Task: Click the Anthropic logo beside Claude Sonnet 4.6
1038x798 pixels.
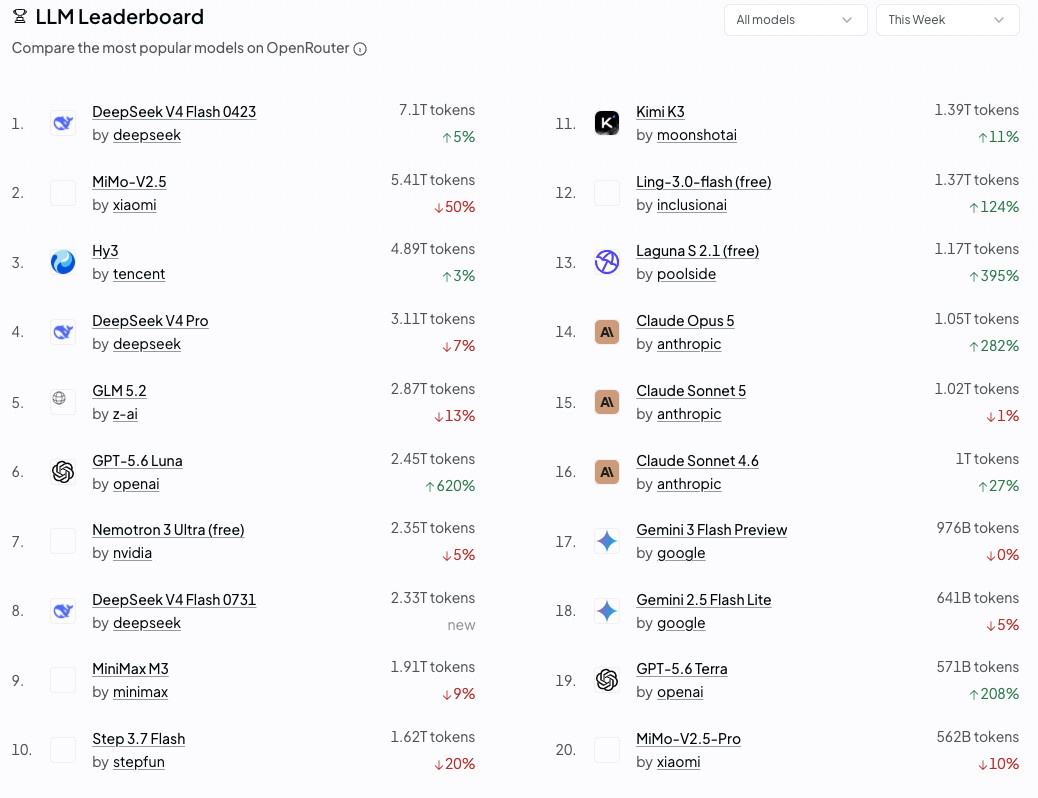Action: 607,472
